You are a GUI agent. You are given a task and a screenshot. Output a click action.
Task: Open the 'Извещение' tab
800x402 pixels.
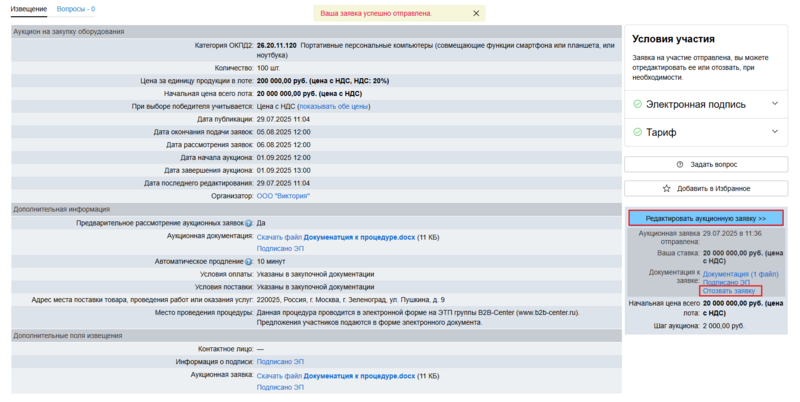tap(29, 9)
